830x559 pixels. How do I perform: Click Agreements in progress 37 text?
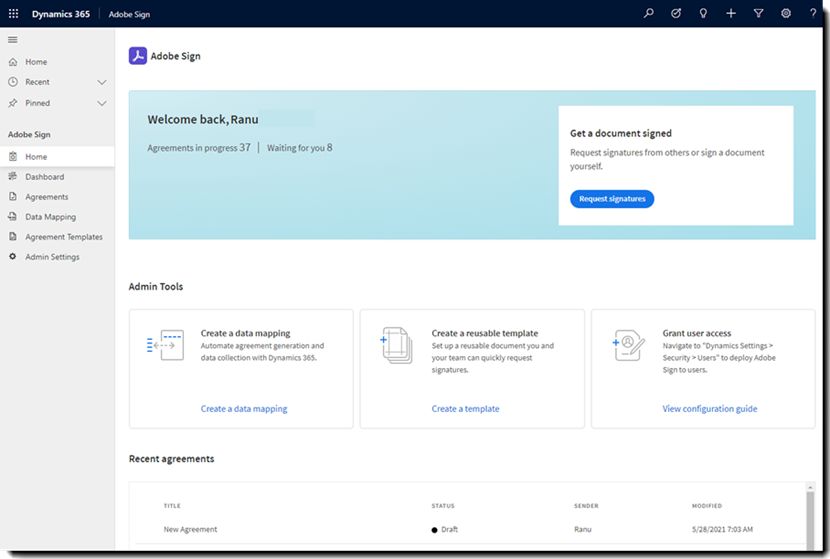tap(199, 148)
